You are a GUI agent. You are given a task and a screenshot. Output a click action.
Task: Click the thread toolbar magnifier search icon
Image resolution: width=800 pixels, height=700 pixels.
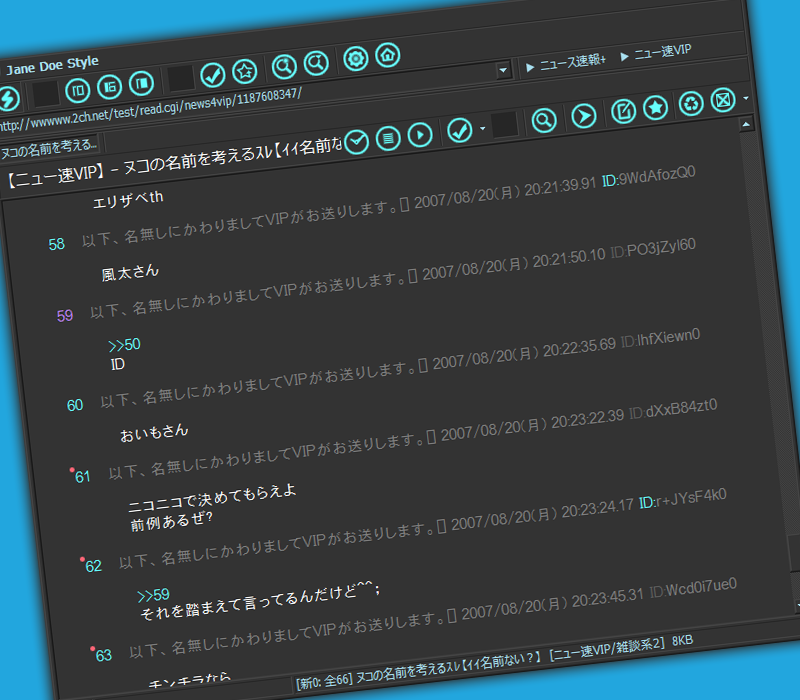point(544,120)
